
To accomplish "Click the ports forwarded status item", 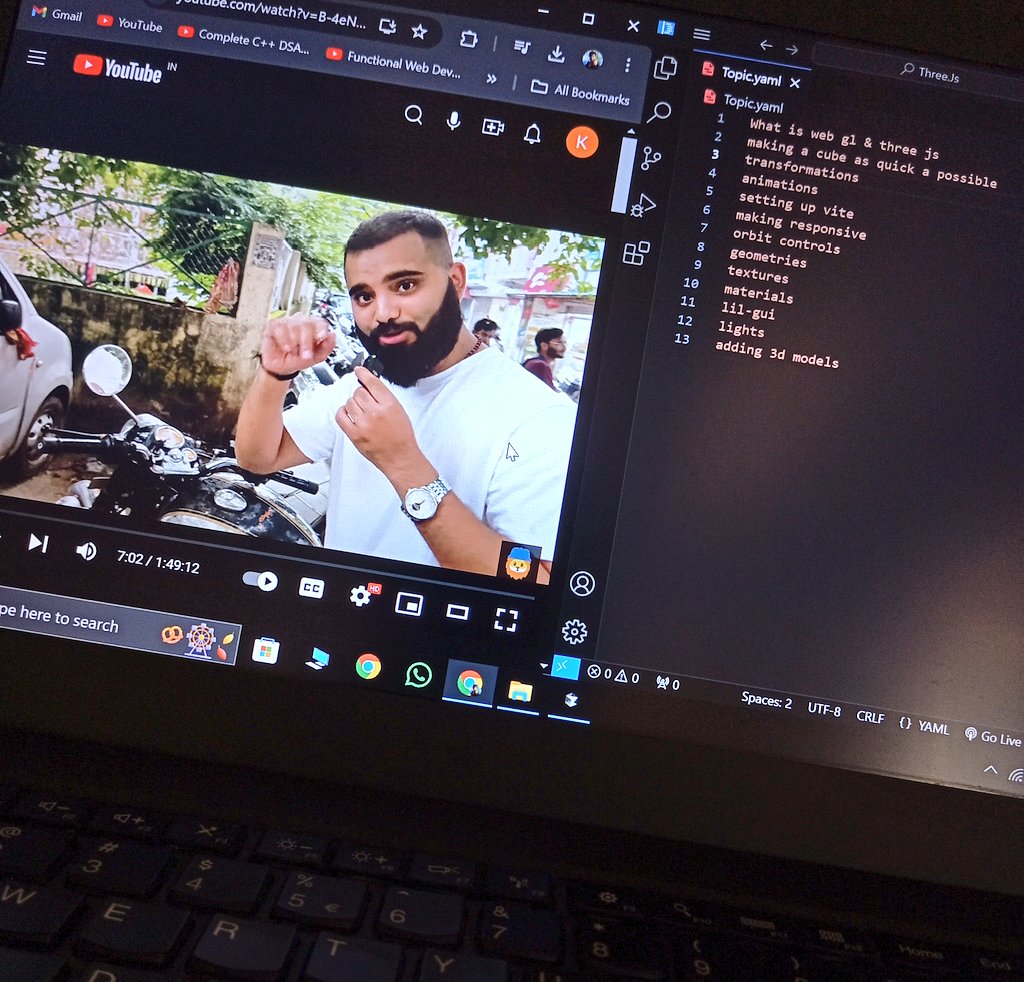I will 668,684.
